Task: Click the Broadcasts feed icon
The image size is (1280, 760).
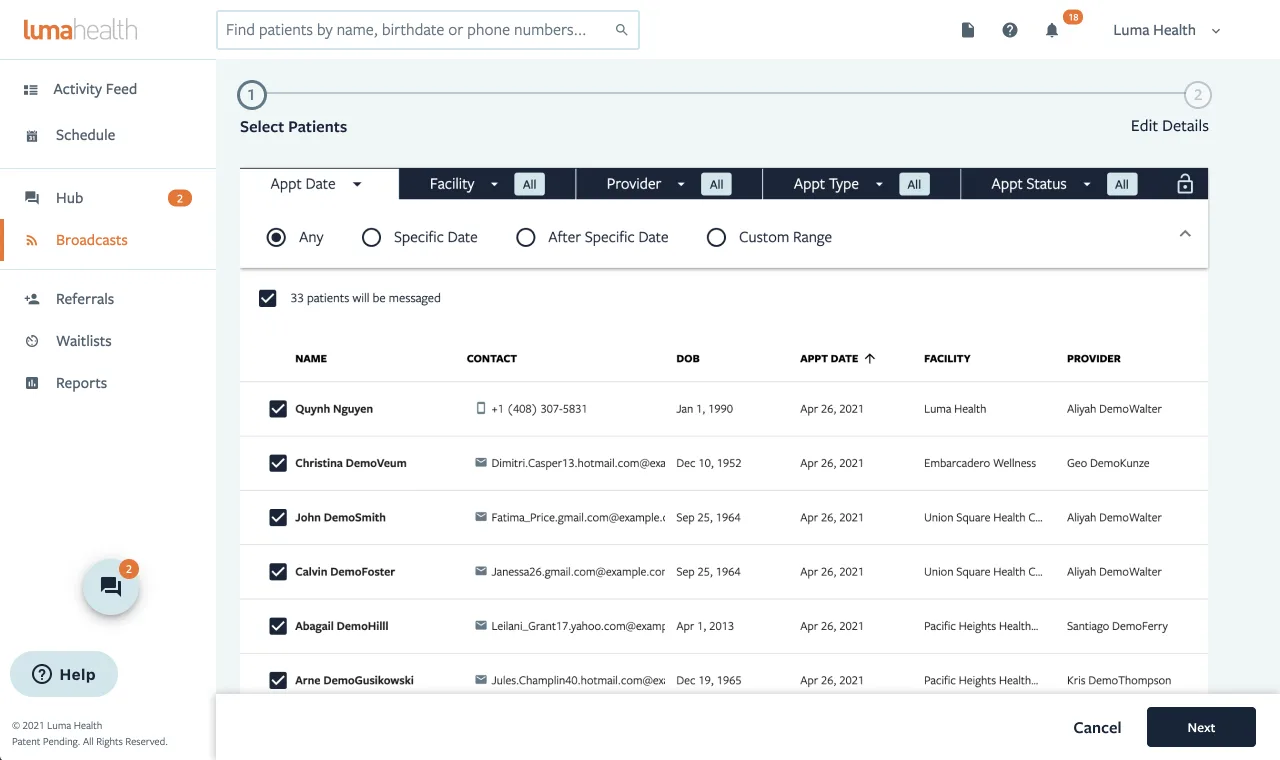Action: (32, 240)
